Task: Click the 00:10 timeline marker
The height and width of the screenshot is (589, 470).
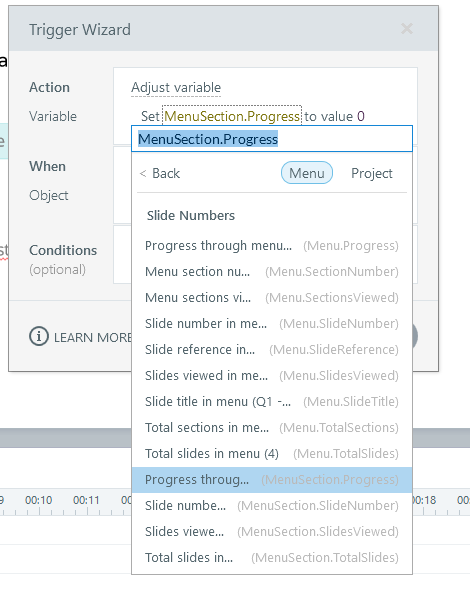Action: pos(38,500)
